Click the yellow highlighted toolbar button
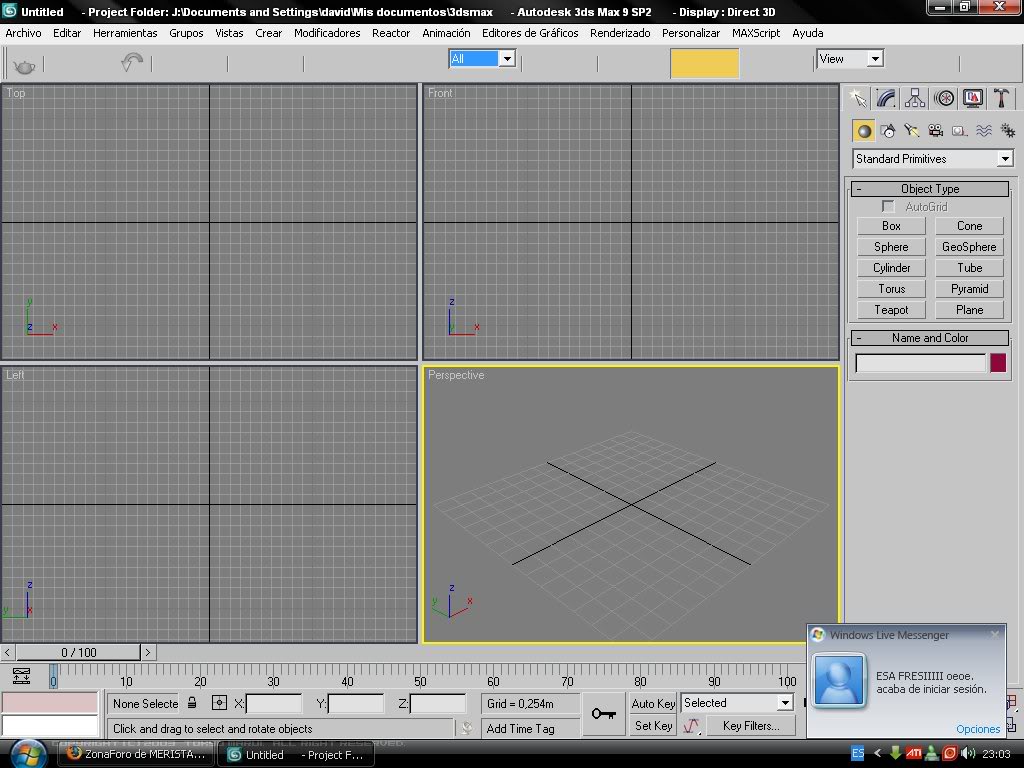This screenshot has height=768, width=1024. point(705,63)
